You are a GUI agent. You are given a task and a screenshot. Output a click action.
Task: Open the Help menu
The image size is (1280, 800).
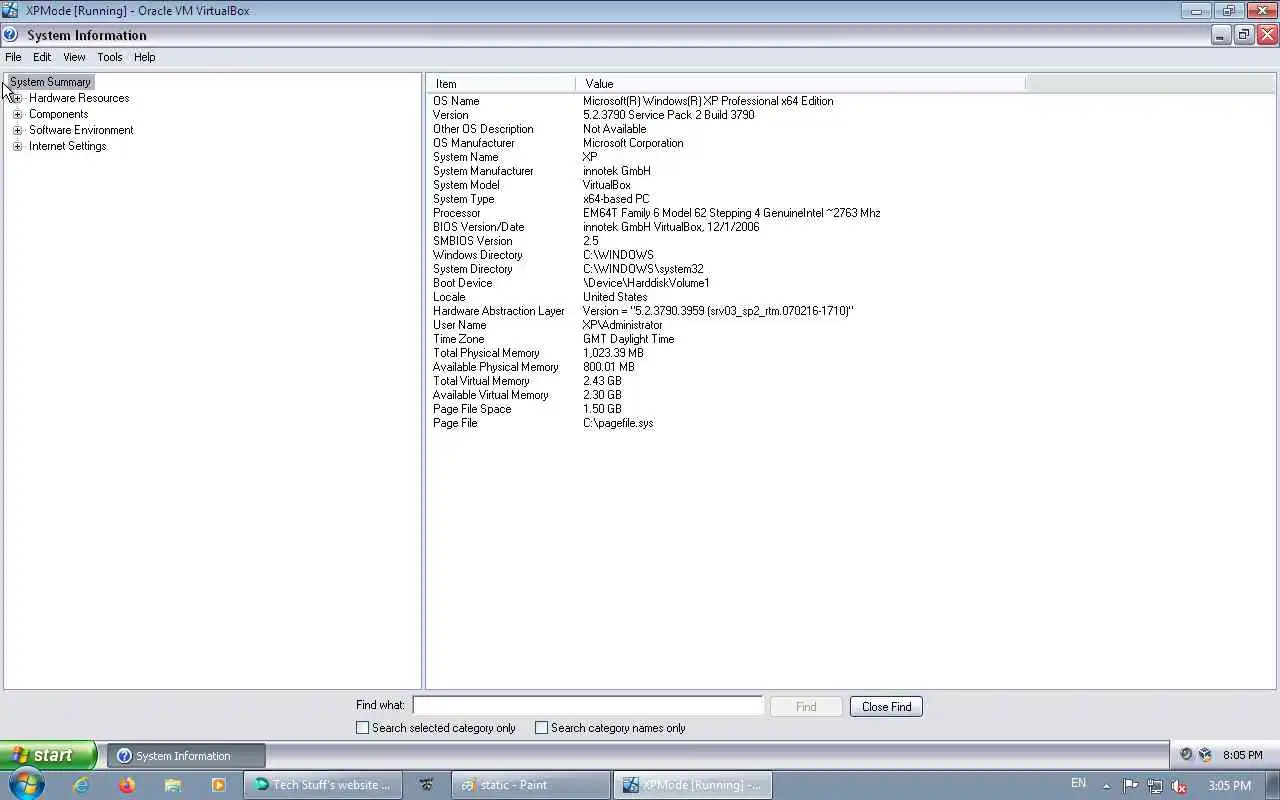click(x=144, y=57)
